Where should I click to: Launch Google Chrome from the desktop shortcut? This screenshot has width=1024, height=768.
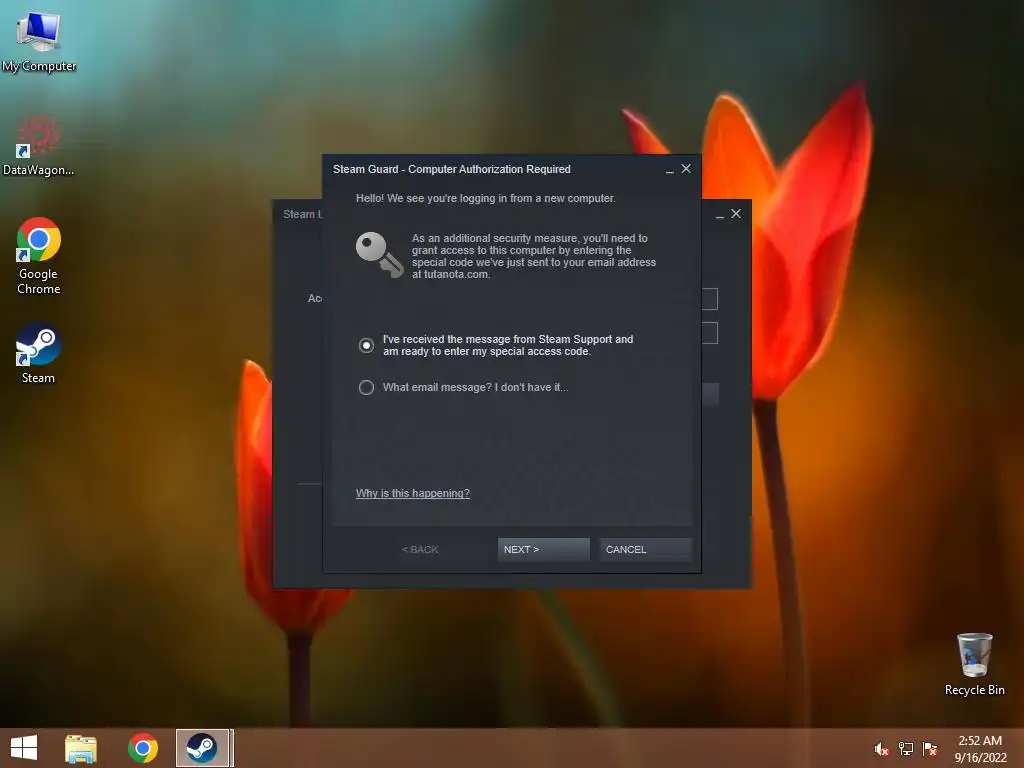[x=39, y=255]
